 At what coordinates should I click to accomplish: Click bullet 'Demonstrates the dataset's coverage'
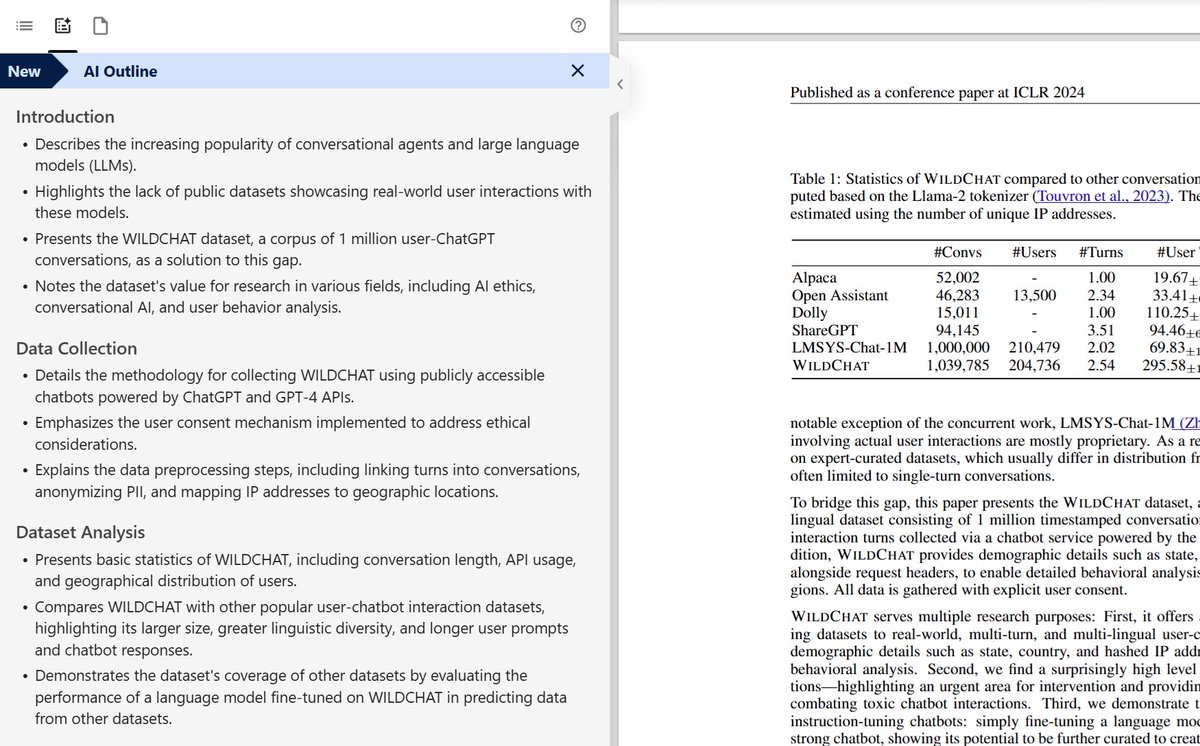click(x=300, y=697)
